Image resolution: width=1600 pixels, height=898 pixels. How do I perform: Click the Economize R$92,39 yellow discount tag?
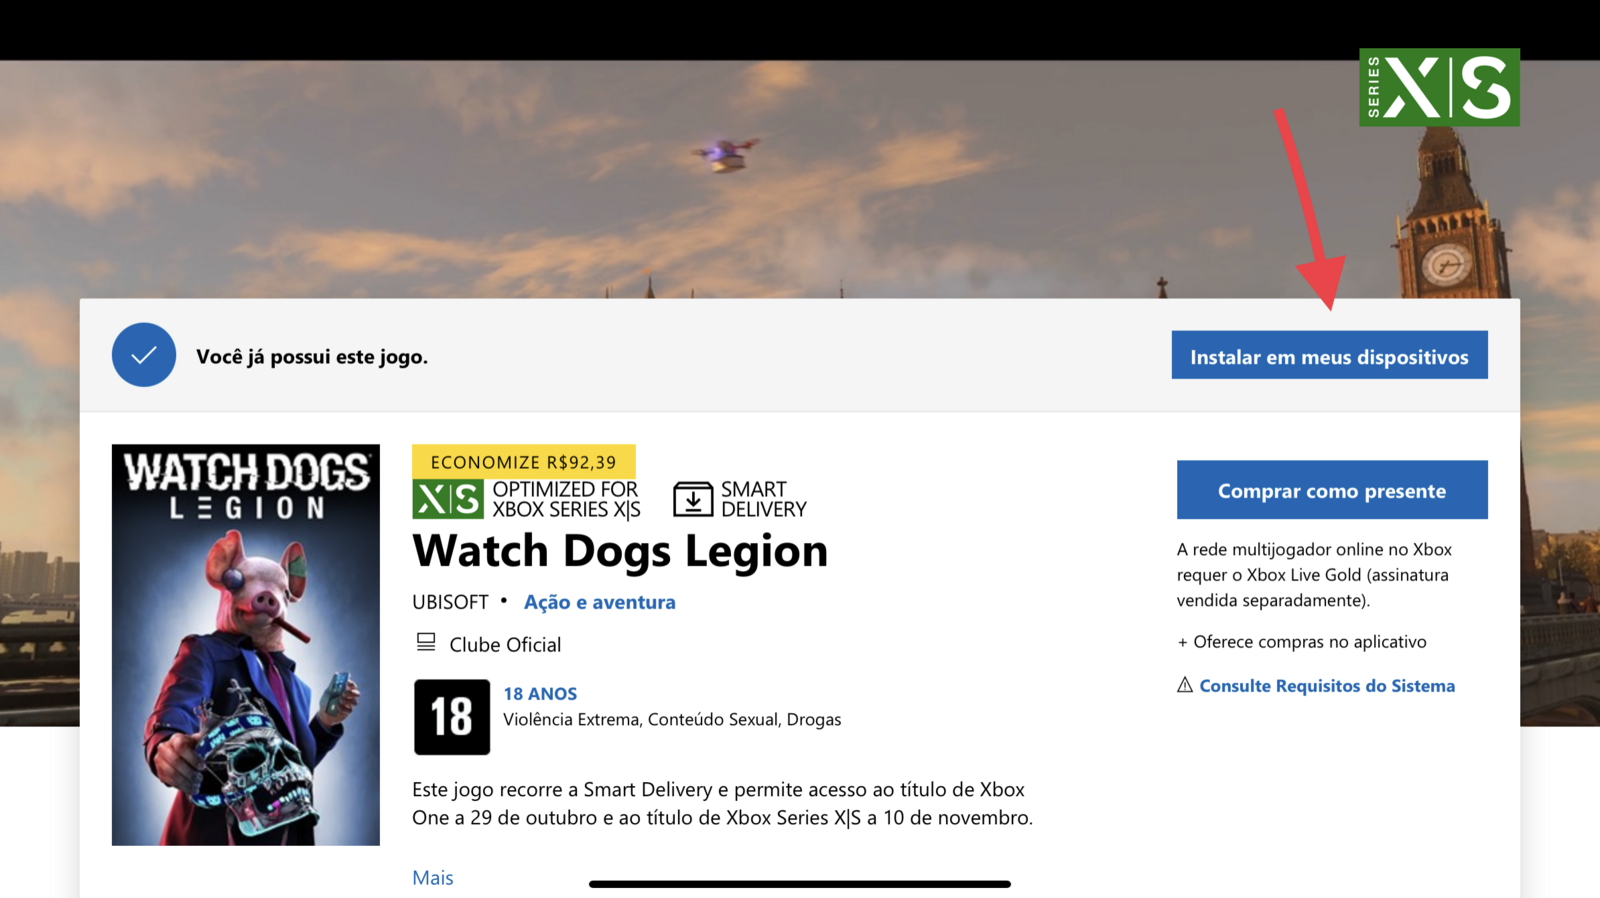(x=524, y=462)
